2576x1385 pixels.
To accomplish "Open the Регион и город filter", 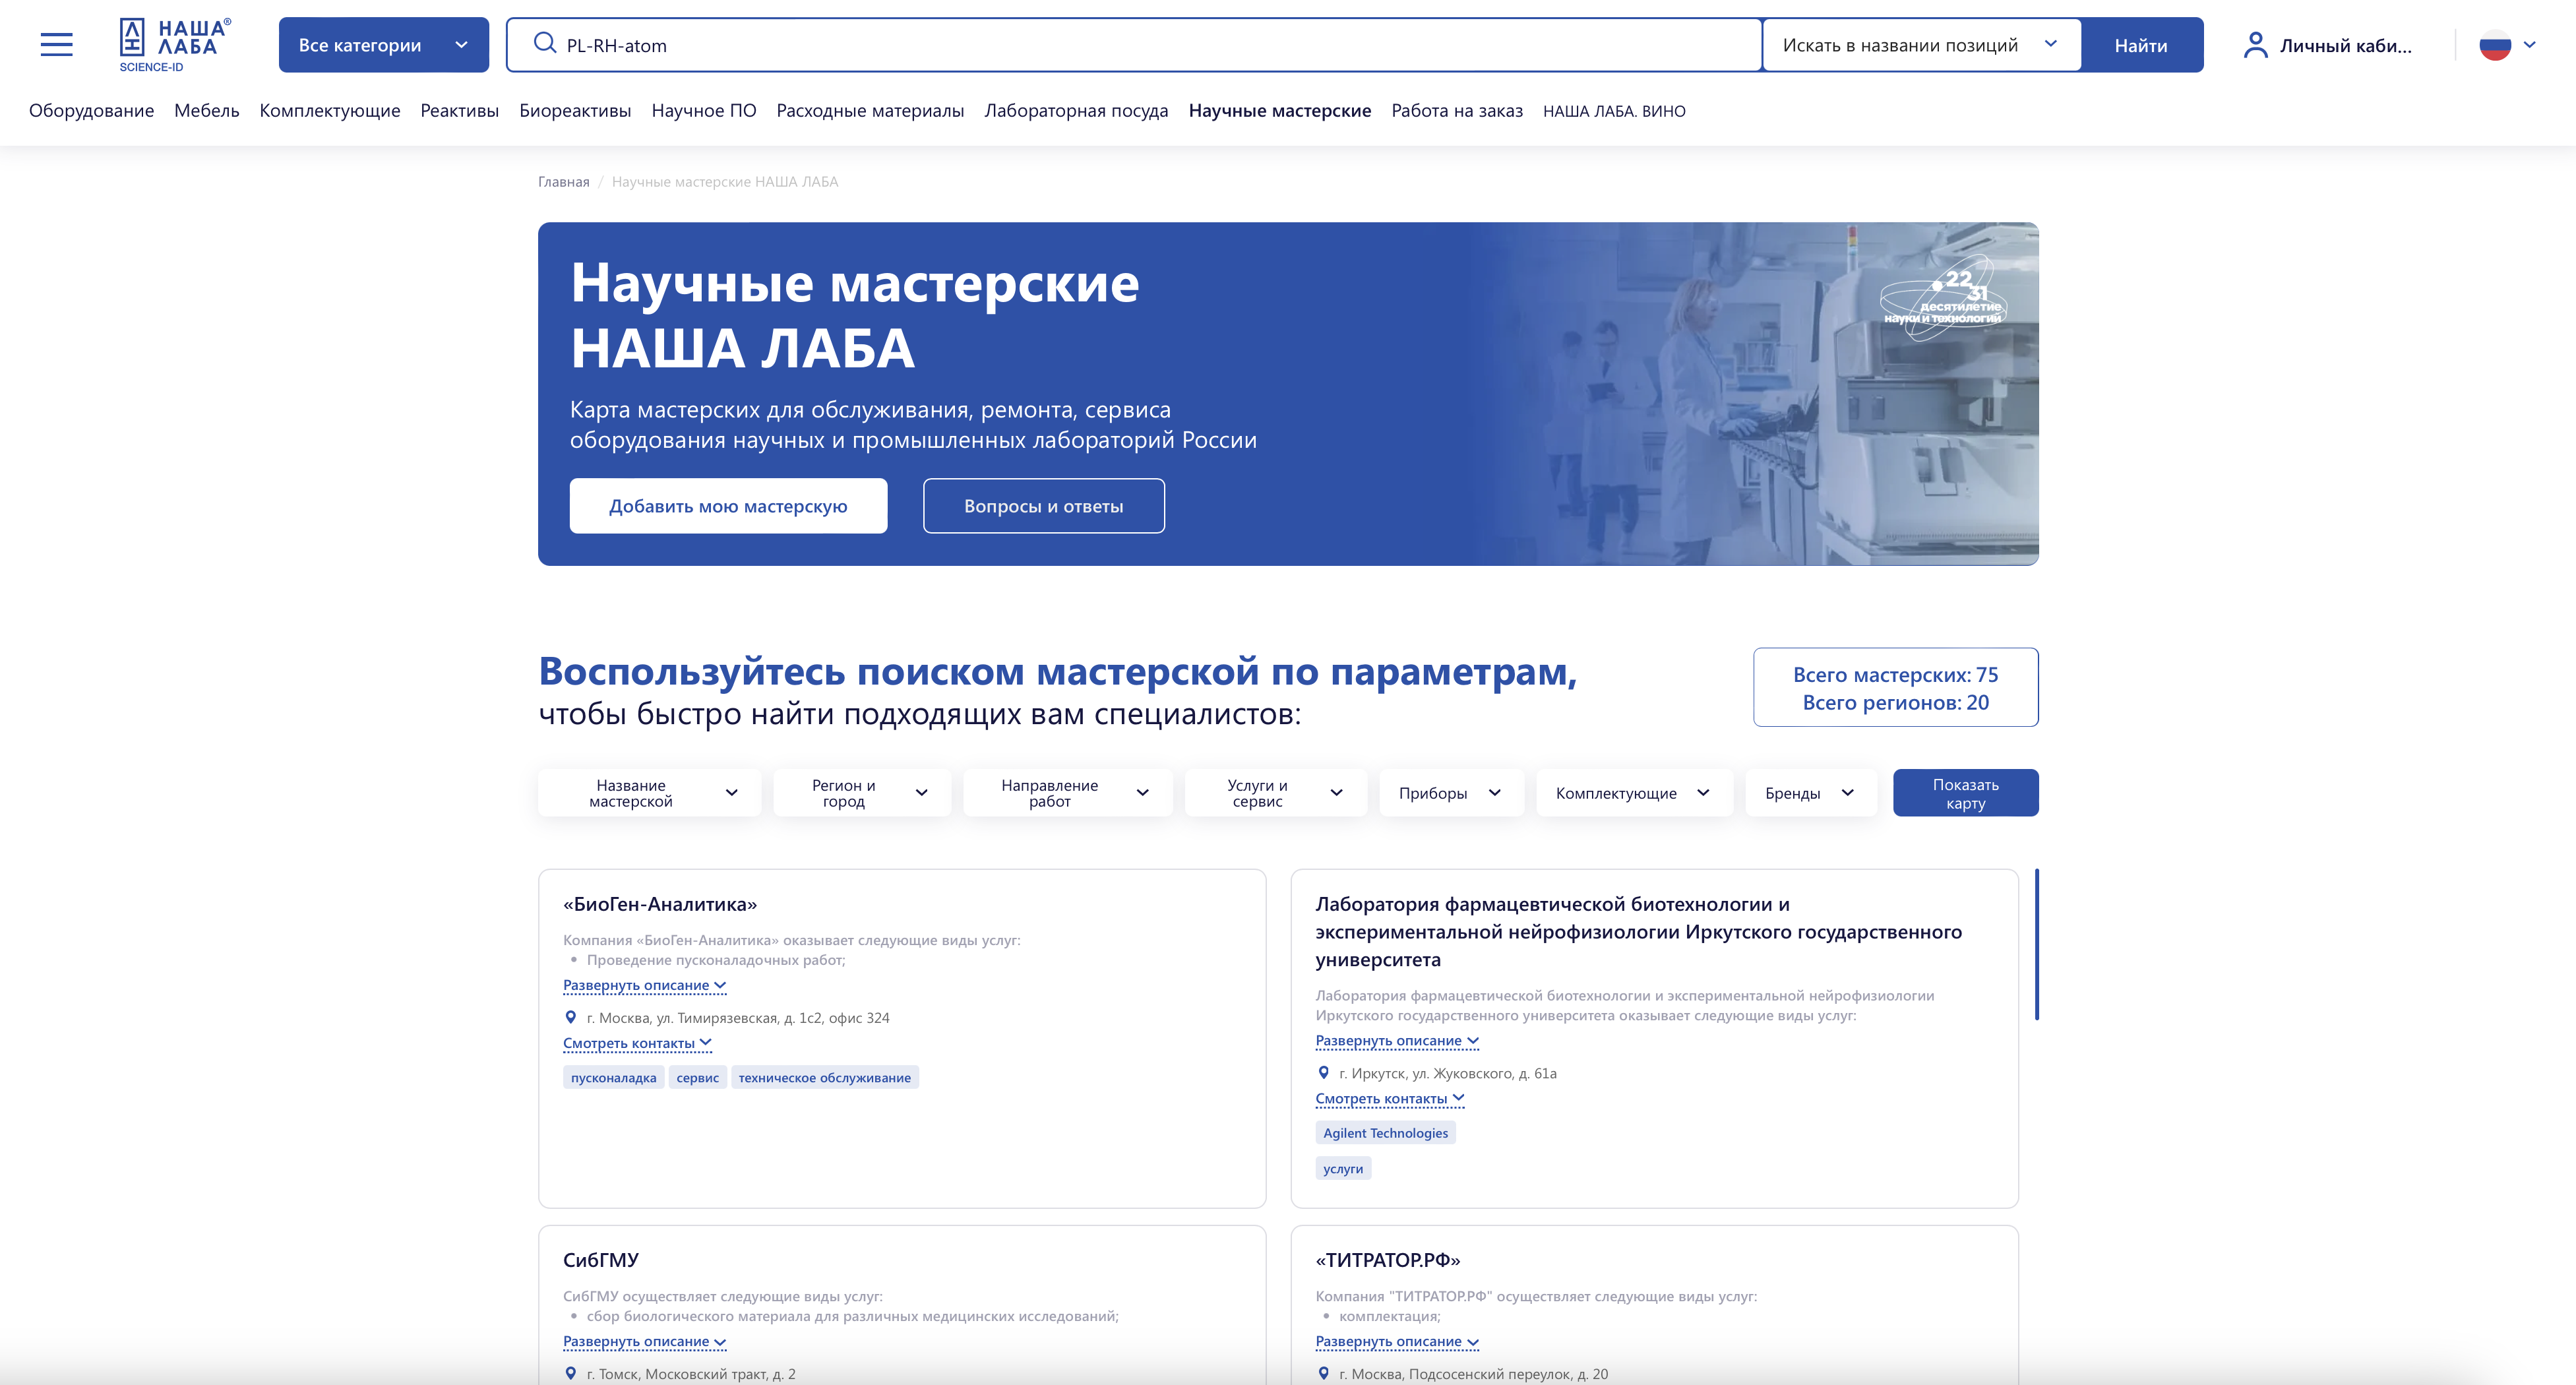I will pos(862,793).
